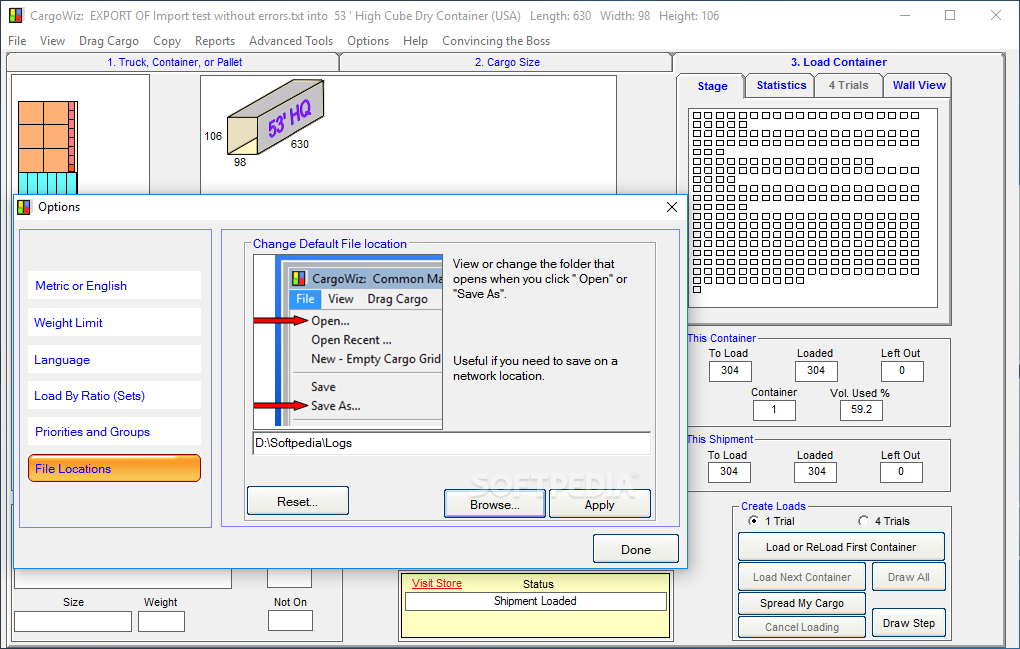Click the Size input field
1020x649 pixels.
point(73,621)
